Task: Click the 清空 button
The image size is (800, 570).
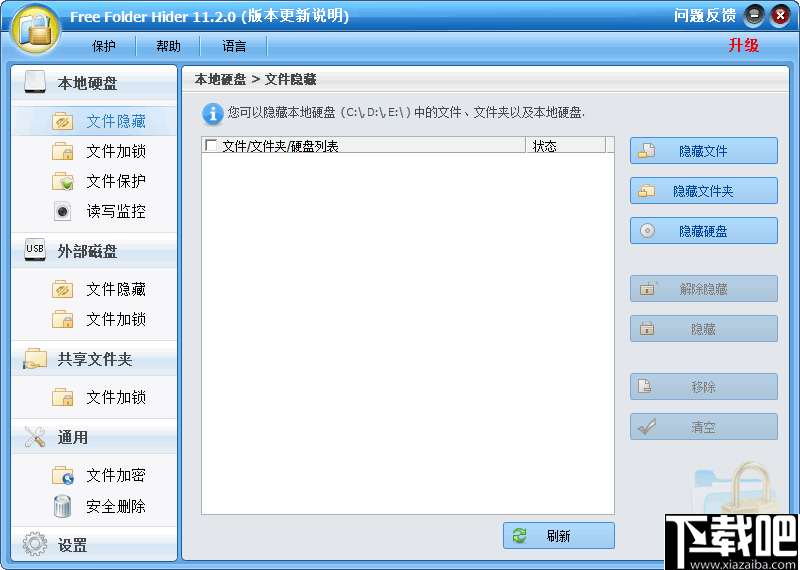Action: click(704, 427)
